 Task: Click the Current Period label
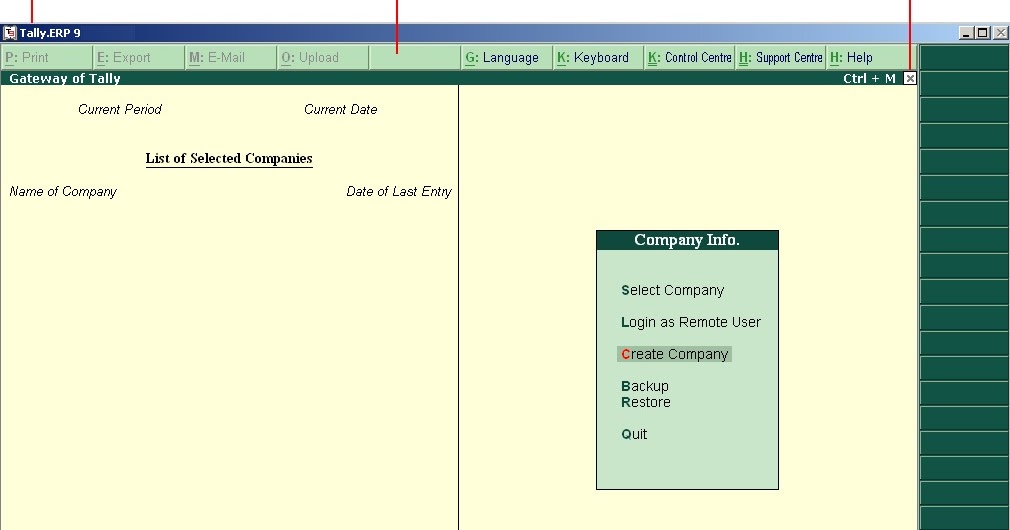click(120, 109)
